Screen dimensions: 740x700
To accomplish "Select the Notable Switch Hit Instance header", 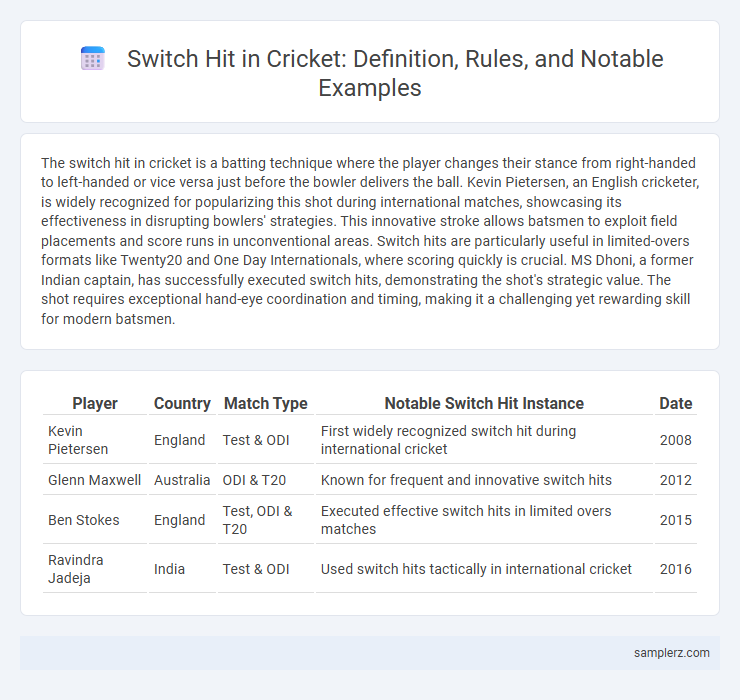I will 484,403.
